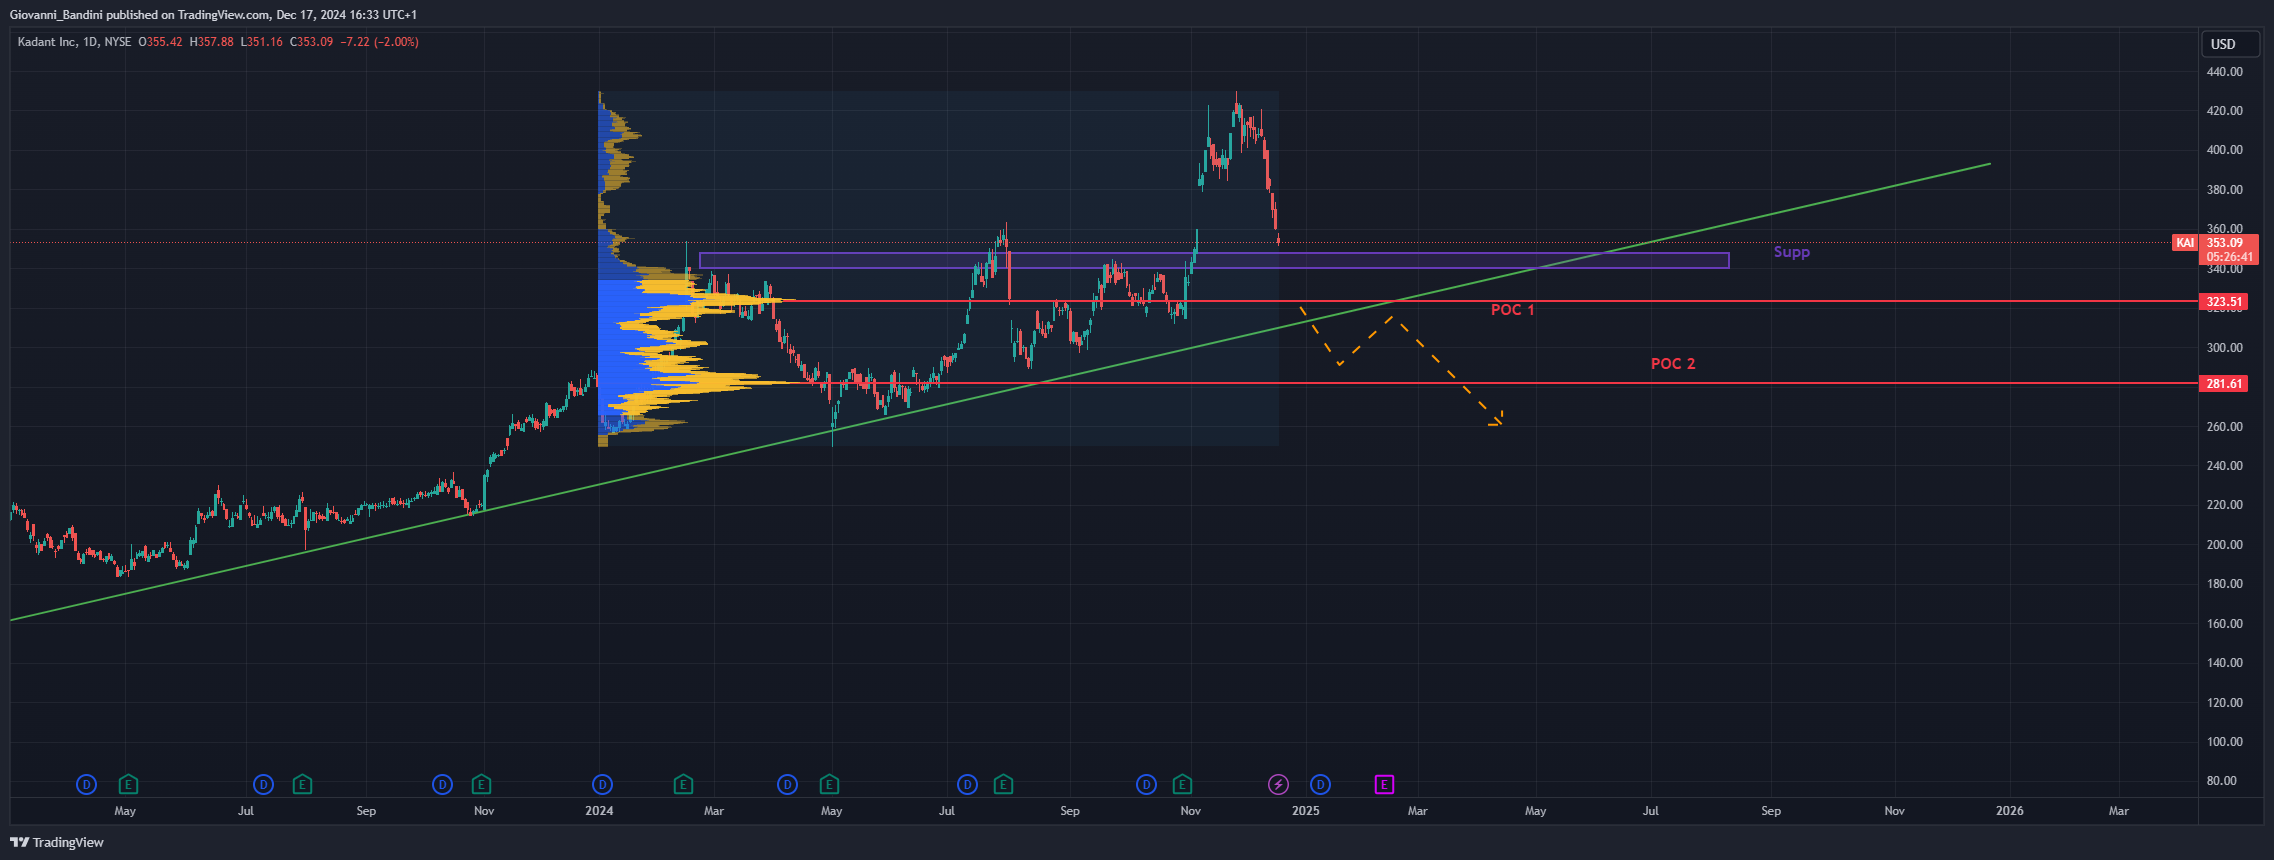The height and width of the screenshot is (860, 2274).
Task: Open the earnings marker at May 2023
Action: (x=128, y=785)
